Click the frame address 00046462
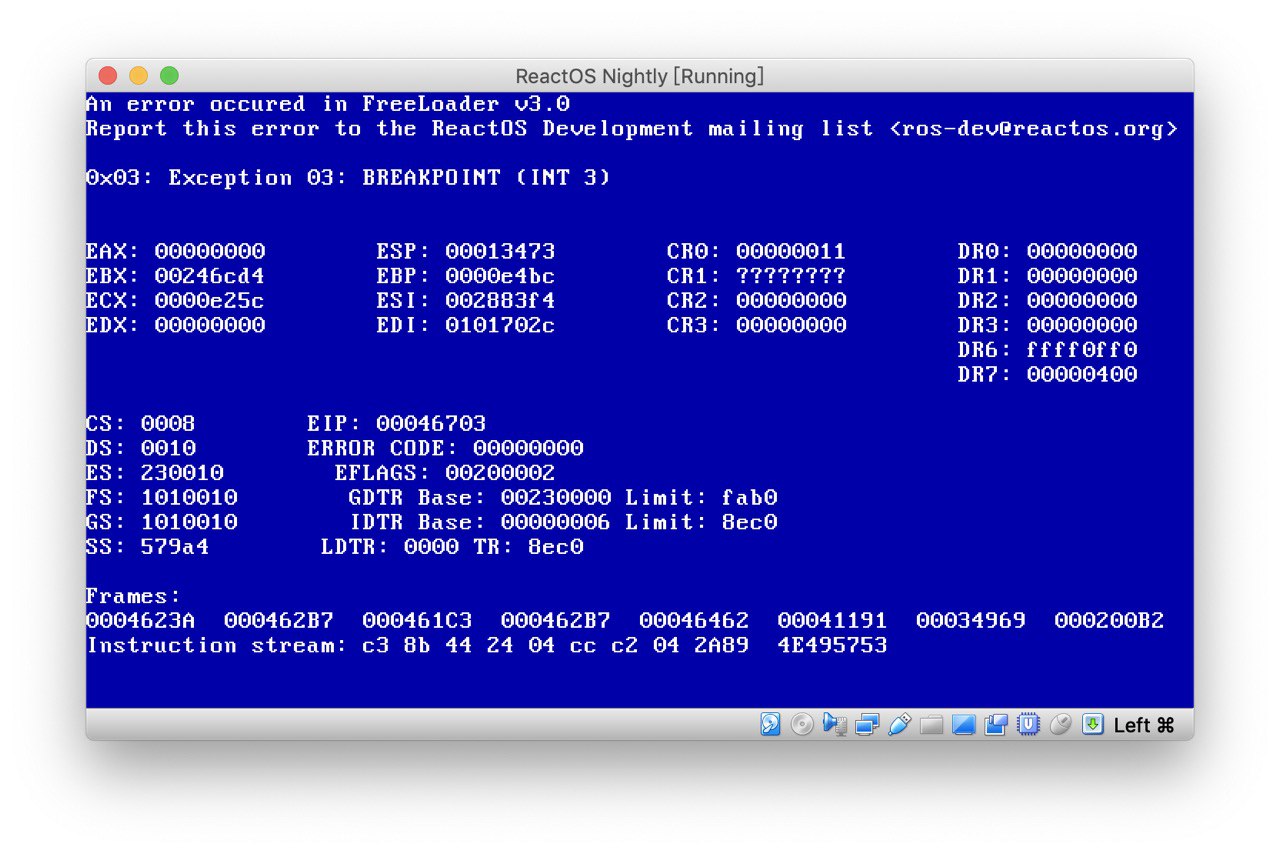The image size is (1280, 854). (x=694, y=620)
